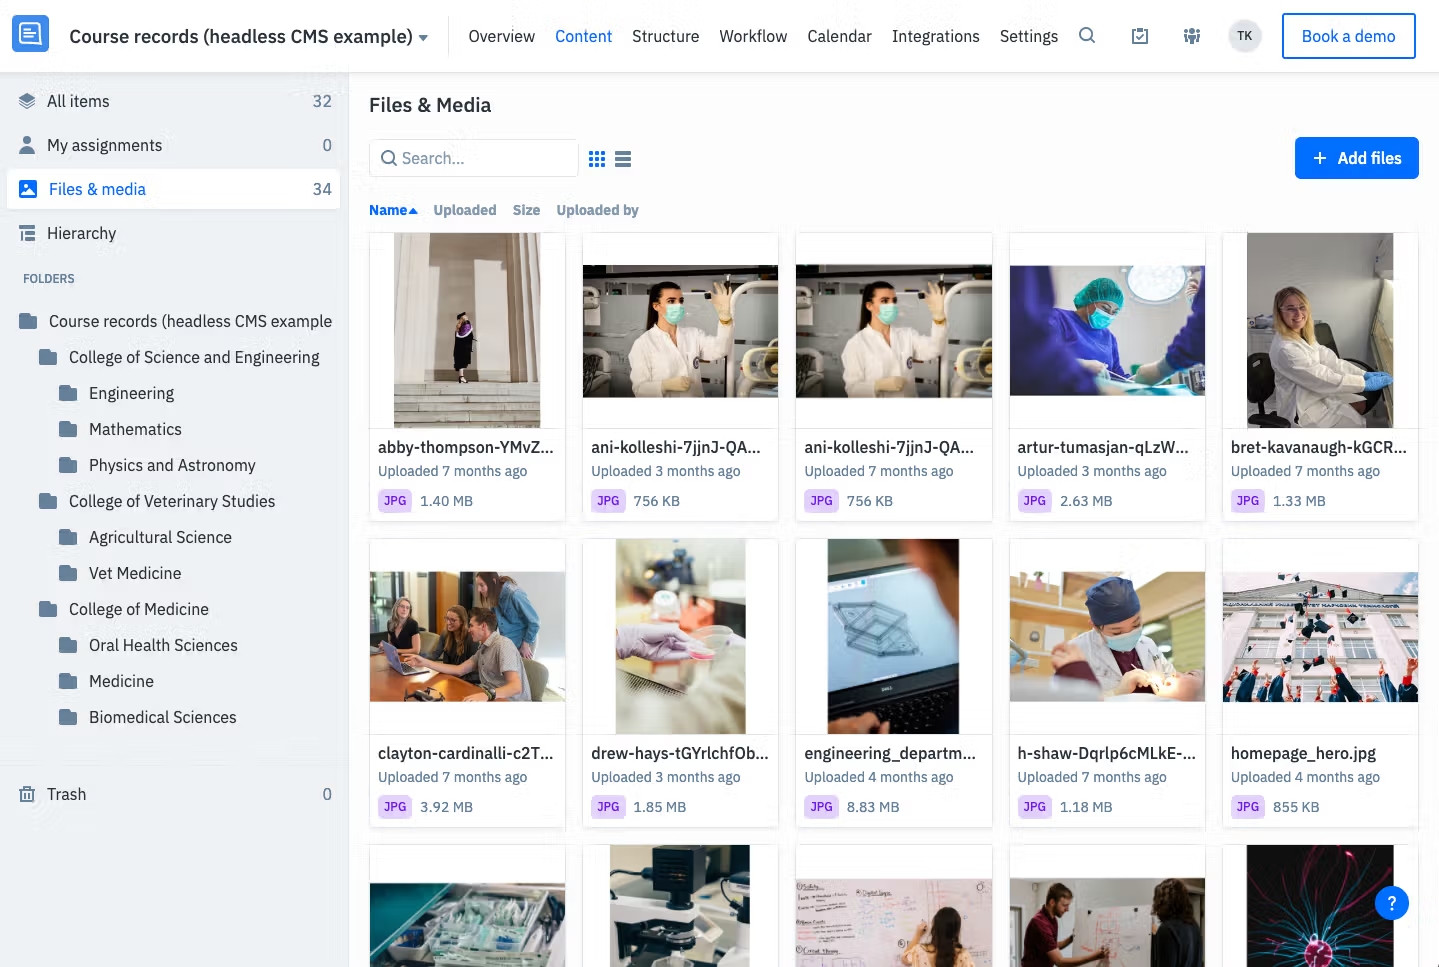Toggle grid view layout

[x=597, y=158]
